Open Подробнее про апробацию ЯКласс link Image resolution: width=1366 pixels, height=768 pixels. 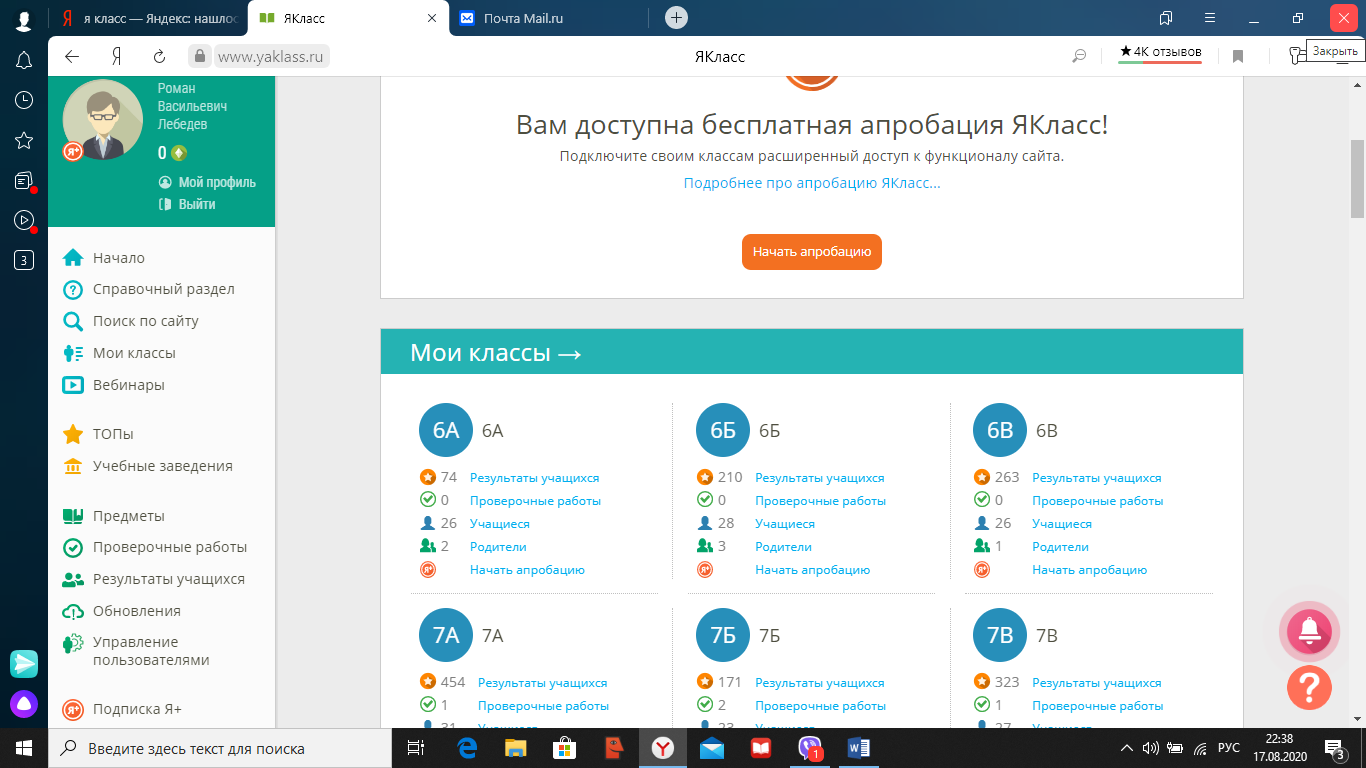(811, 183)
